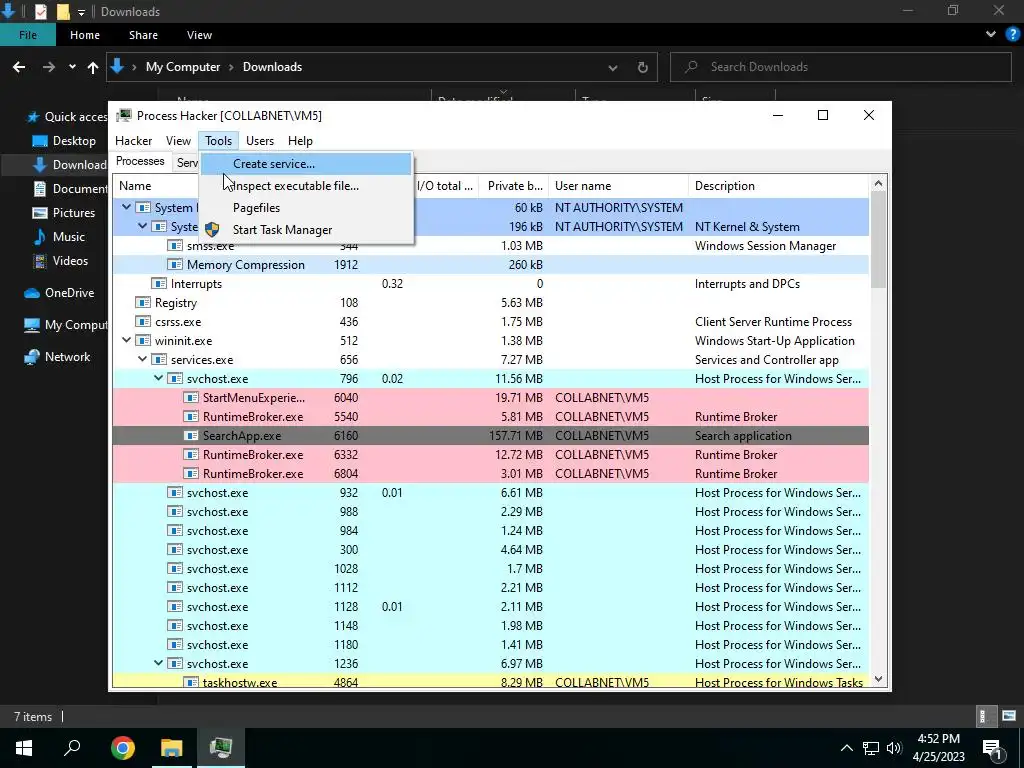Click the Explorer refresh button
The height and width of the screenshot is (768, 1024).
click(x=643, y=67)
